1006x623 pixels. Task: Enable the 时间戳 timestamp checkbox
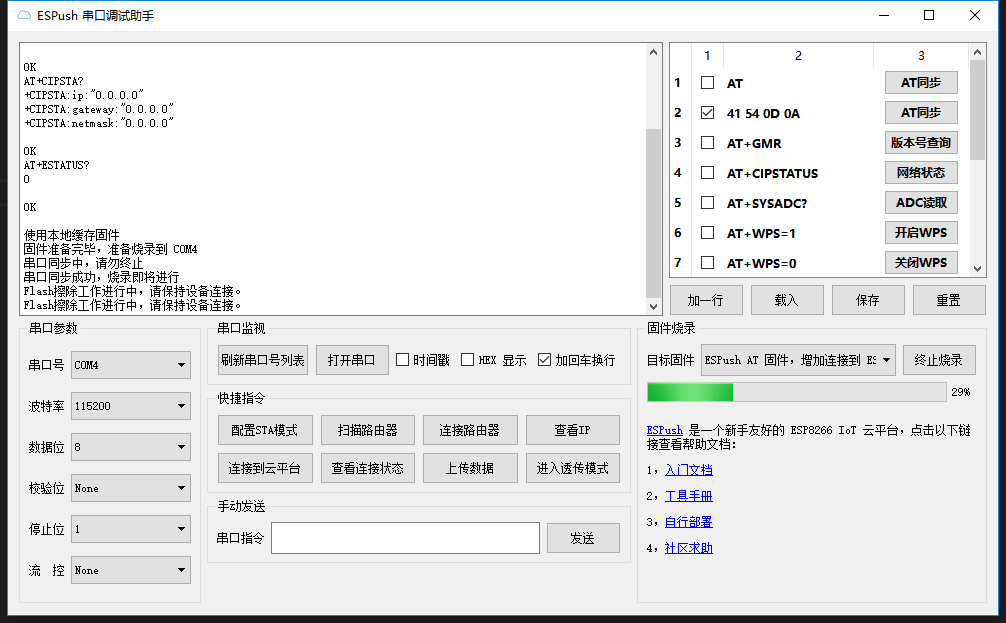(403, 360)
